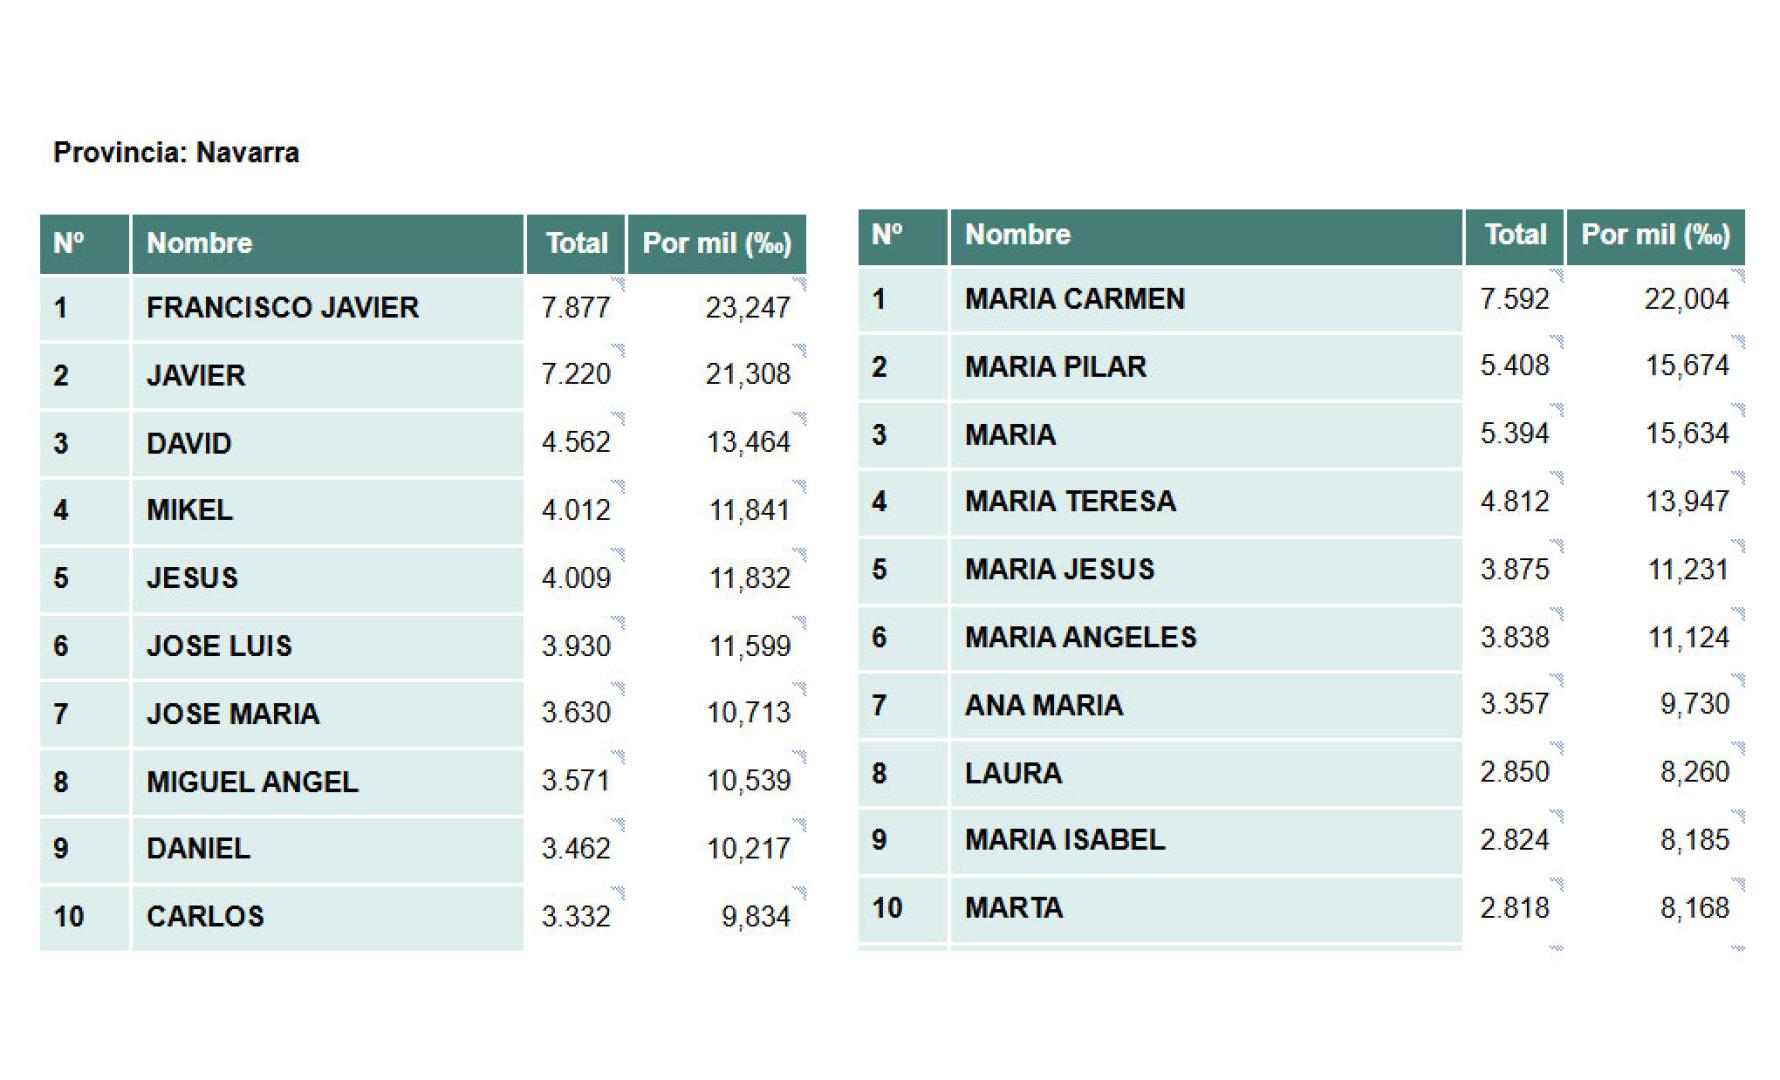This screenshot has width=1780, height=1080.
Task: Click the corner marker in the 22,004 cell
Action: 1738,275
